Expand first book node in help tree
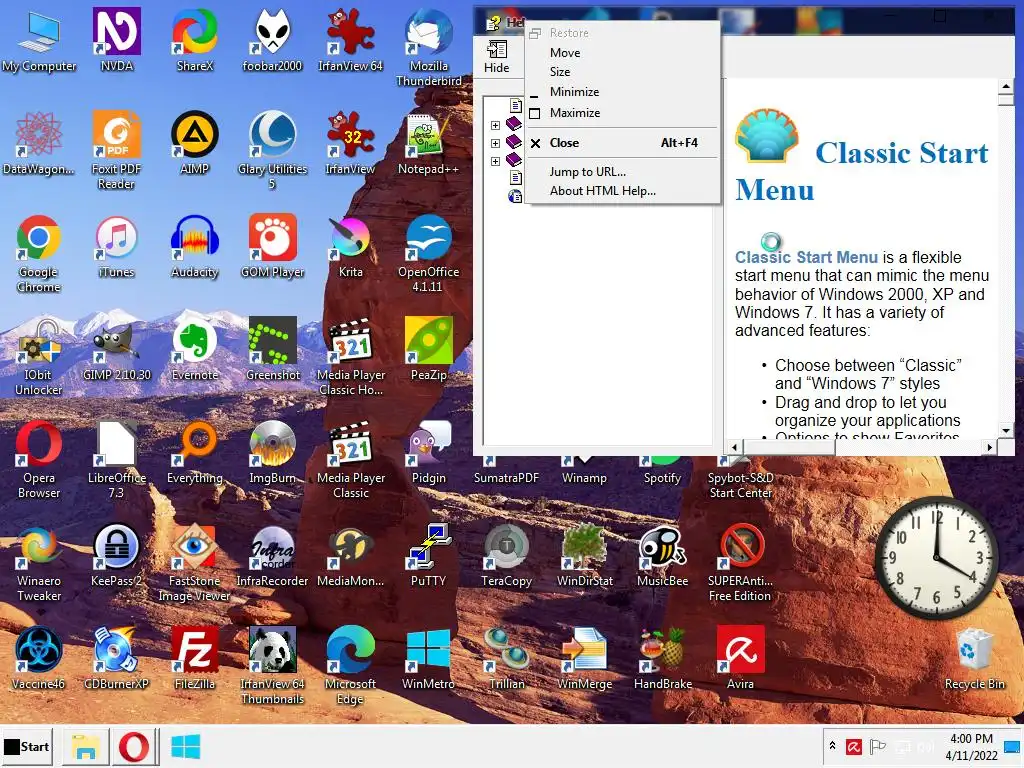Viewport: 1024px width, 768px height. coord(495,125)
